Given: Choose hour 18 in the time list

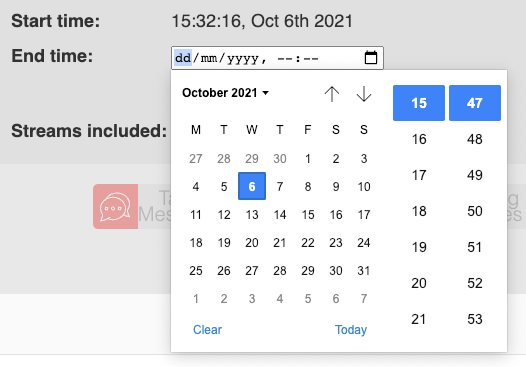Looking at the screenshot, I should coord(419,211).
